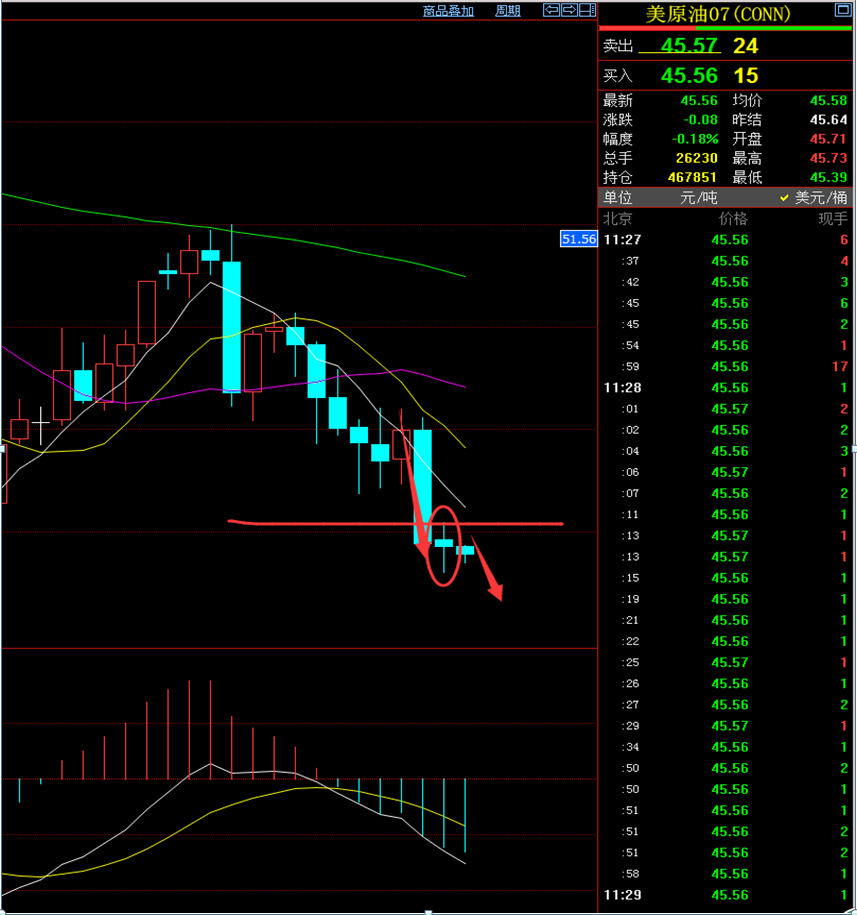Click the buy volume 15
857x915 pixels.
click(x=746, y=75)
